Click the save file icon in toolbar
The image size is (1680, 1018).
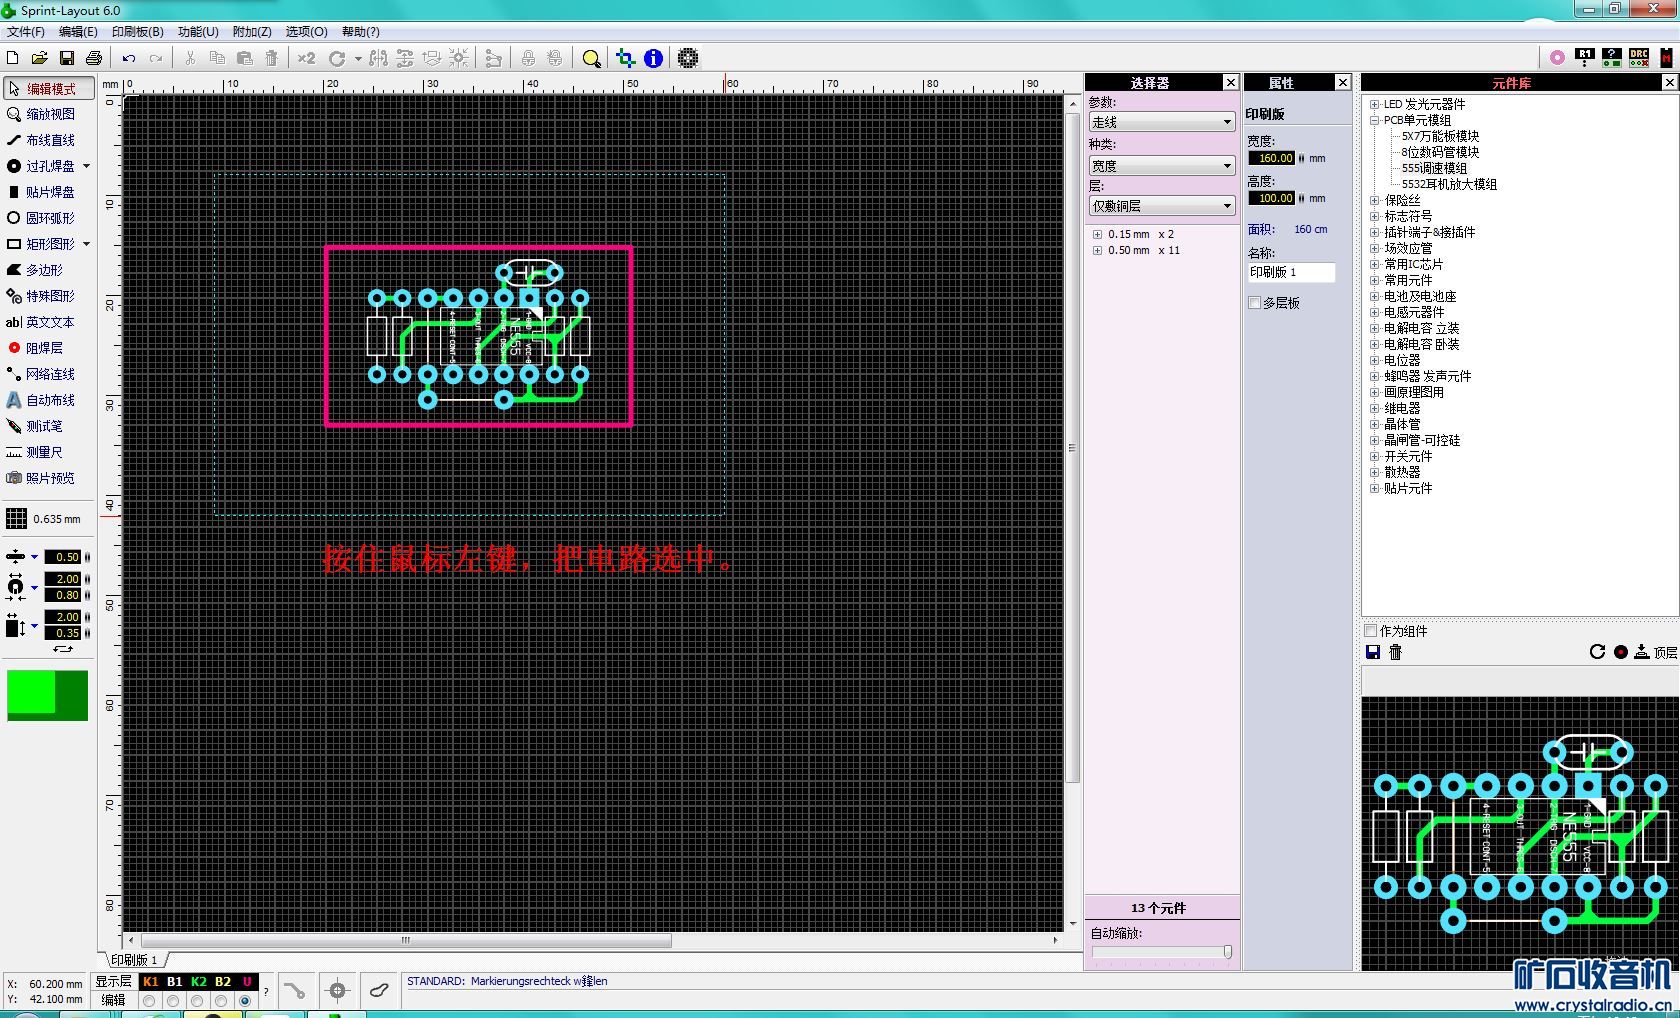tap(66, 58)
